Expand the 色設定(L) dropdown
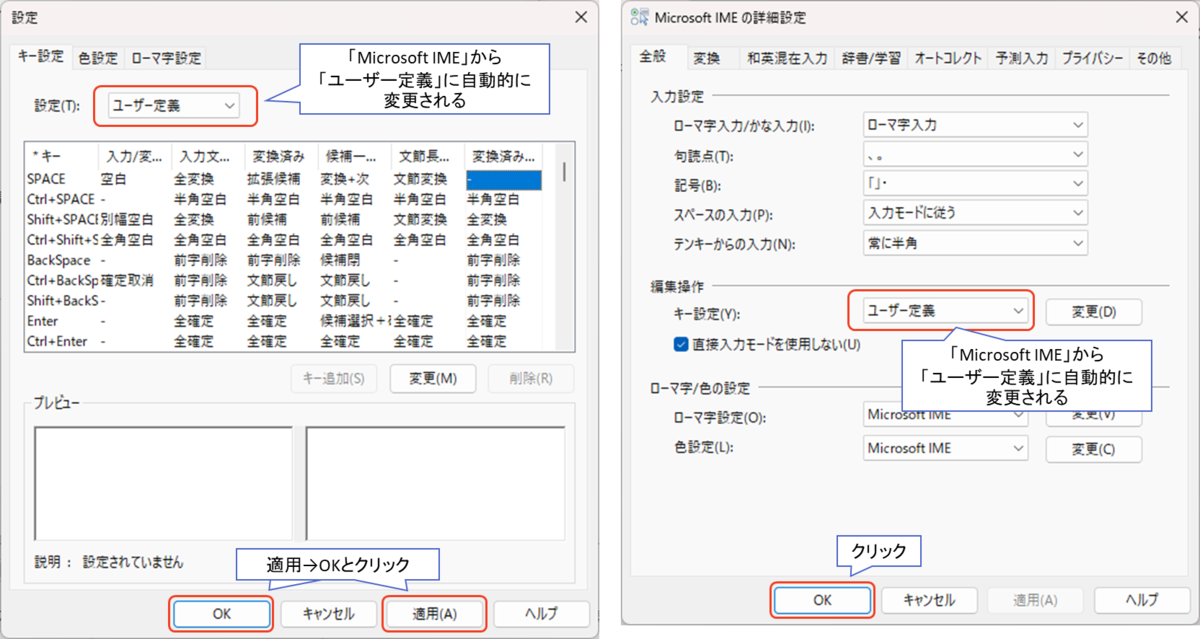The image size is (1200, 639). pyautogui.click(x=944, y=448)
